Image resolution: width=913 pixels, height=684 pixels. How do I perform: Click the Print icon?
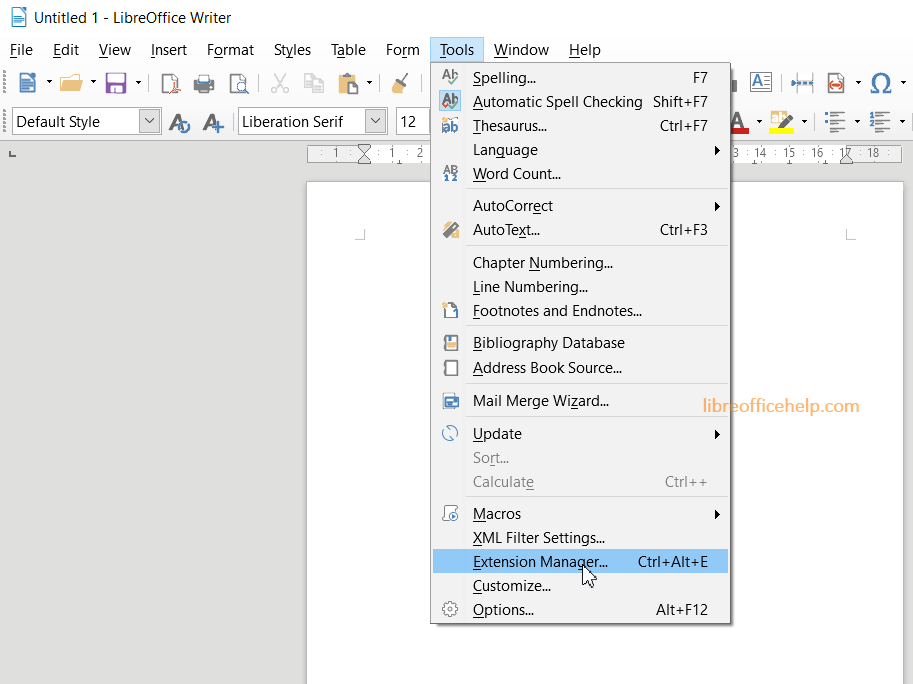click(x=204, y=83)
